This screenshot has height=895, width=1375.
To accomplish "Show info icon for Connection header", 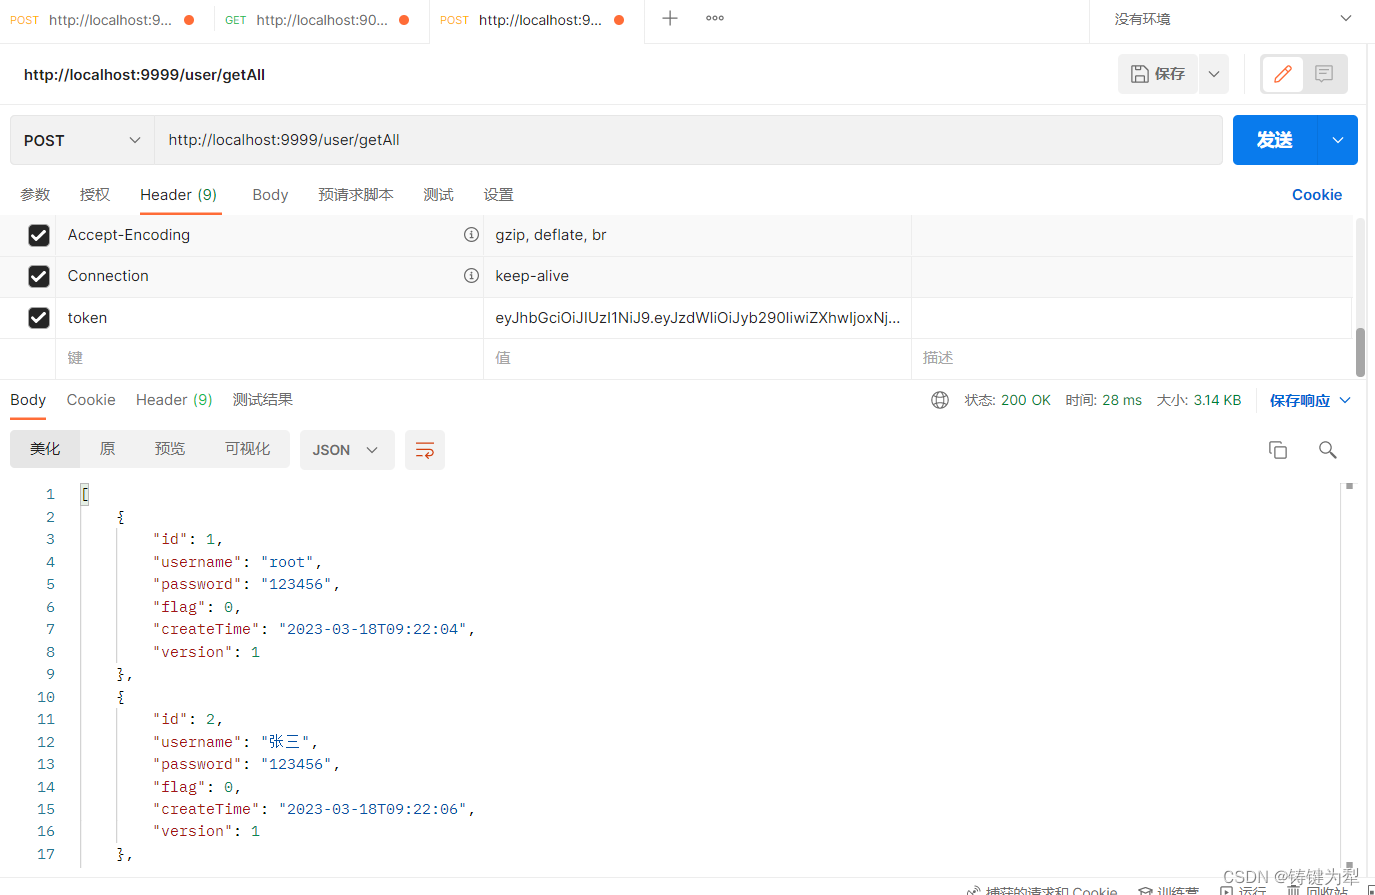I will coord(471,275).
